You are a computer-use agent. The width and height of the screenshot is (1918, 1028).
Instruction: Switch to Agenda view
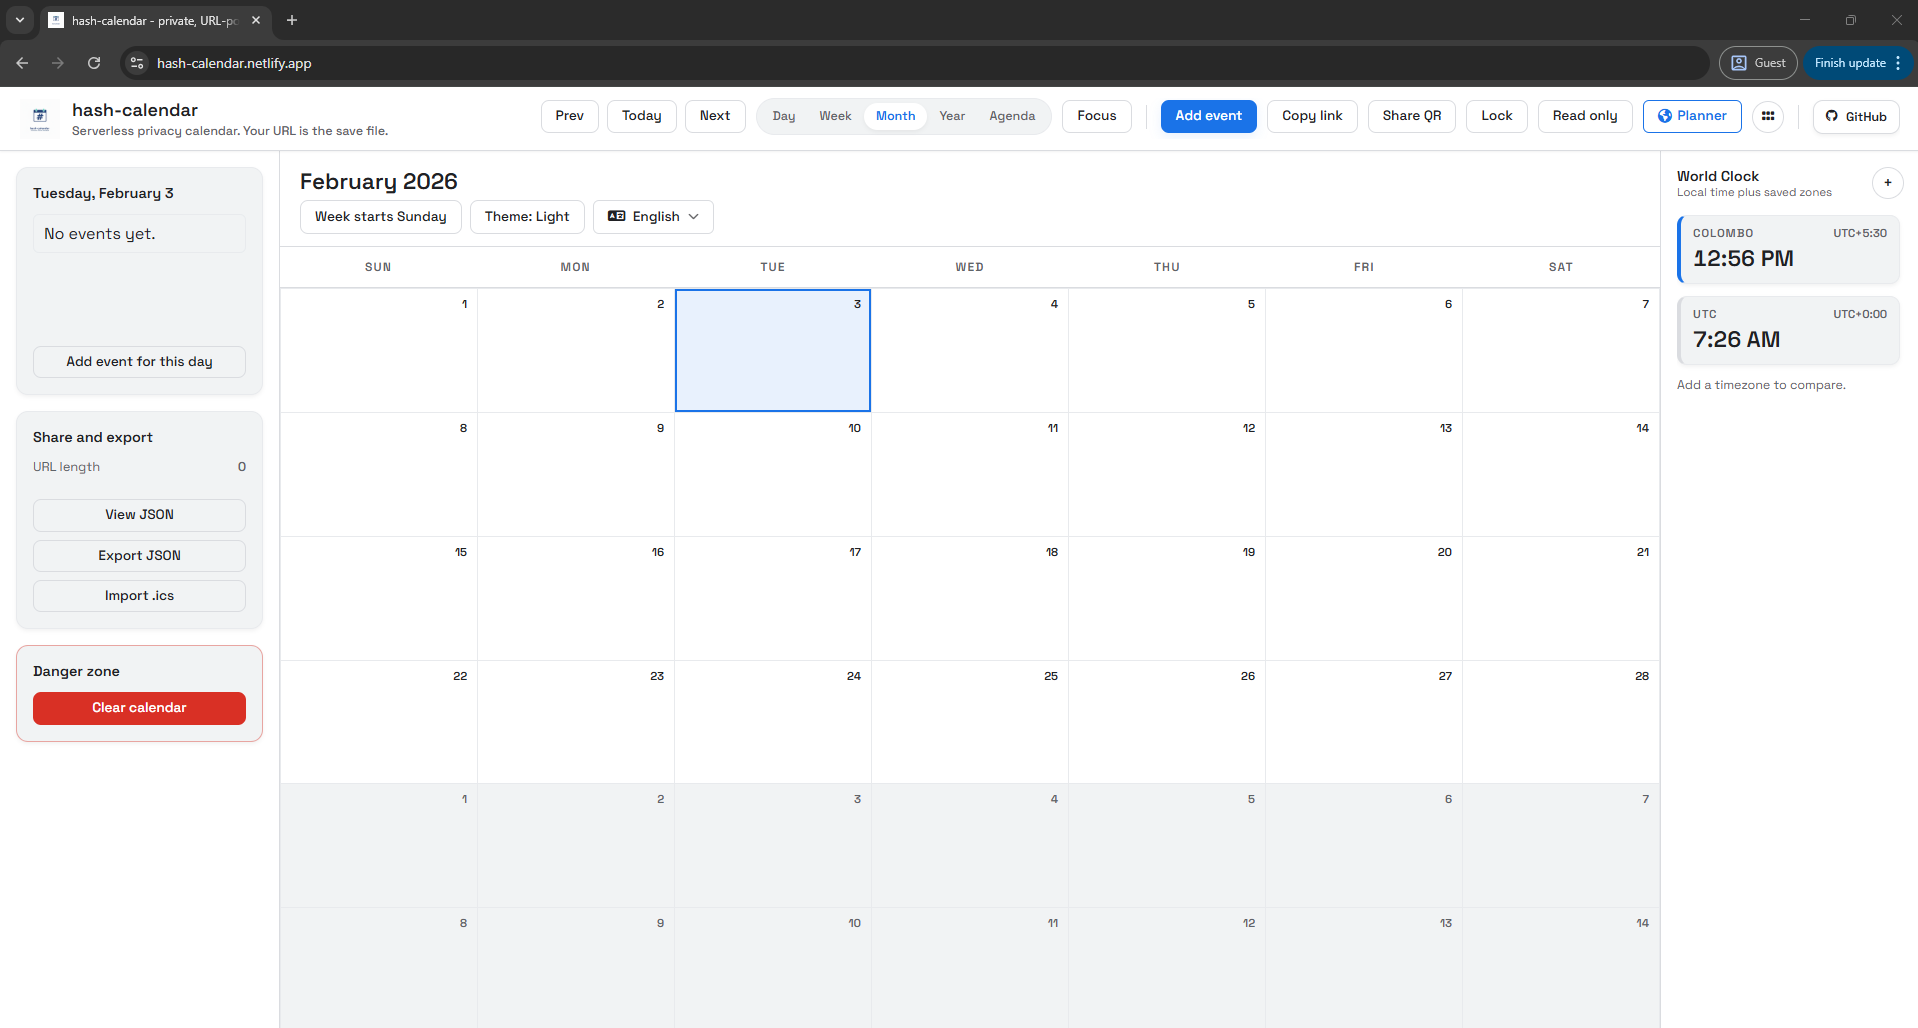coord(1011,116)
